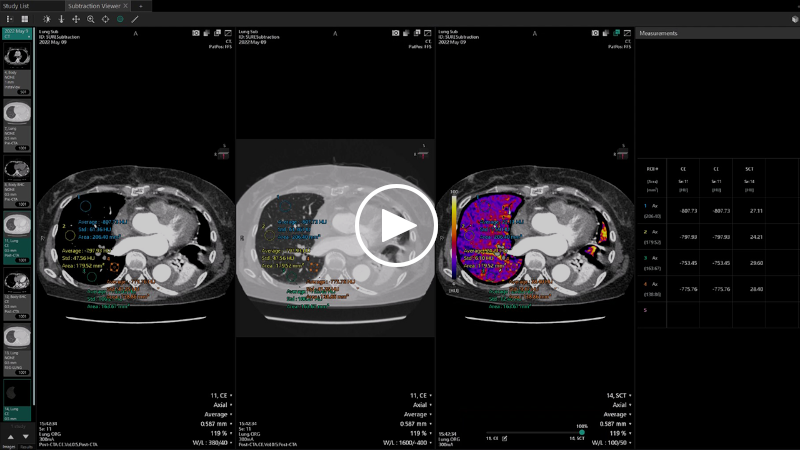
Task: Open 0.587 mm thickness dropdown in right viewport
Action: pyautogui.click(x=616, y=424)
